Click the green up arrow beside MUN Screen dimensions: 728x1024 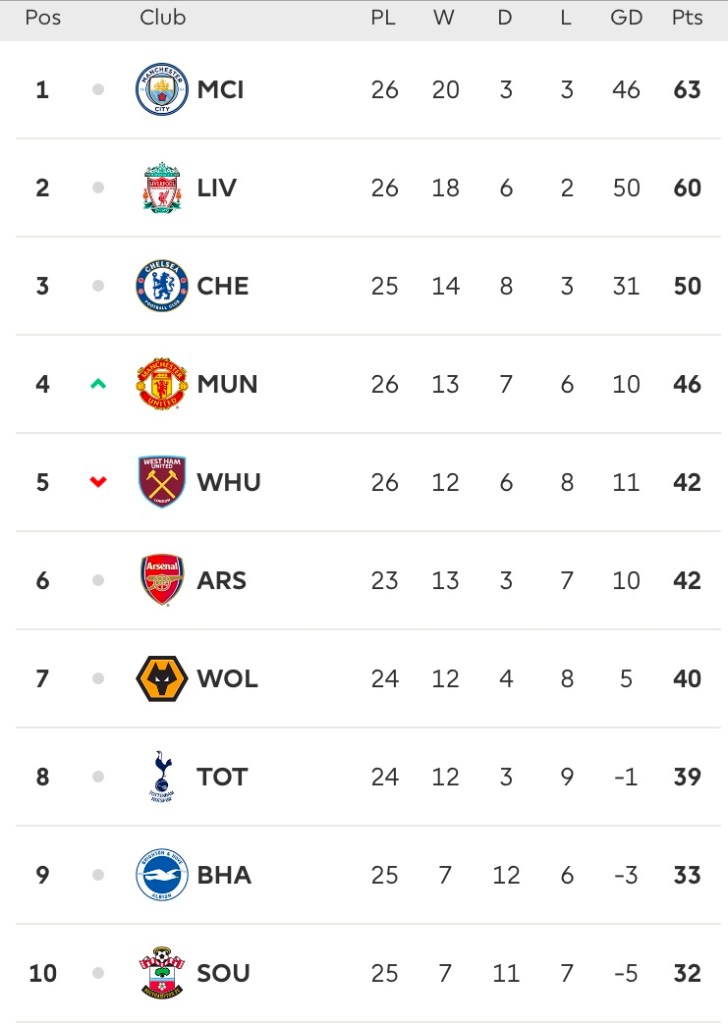click(98, 384)
